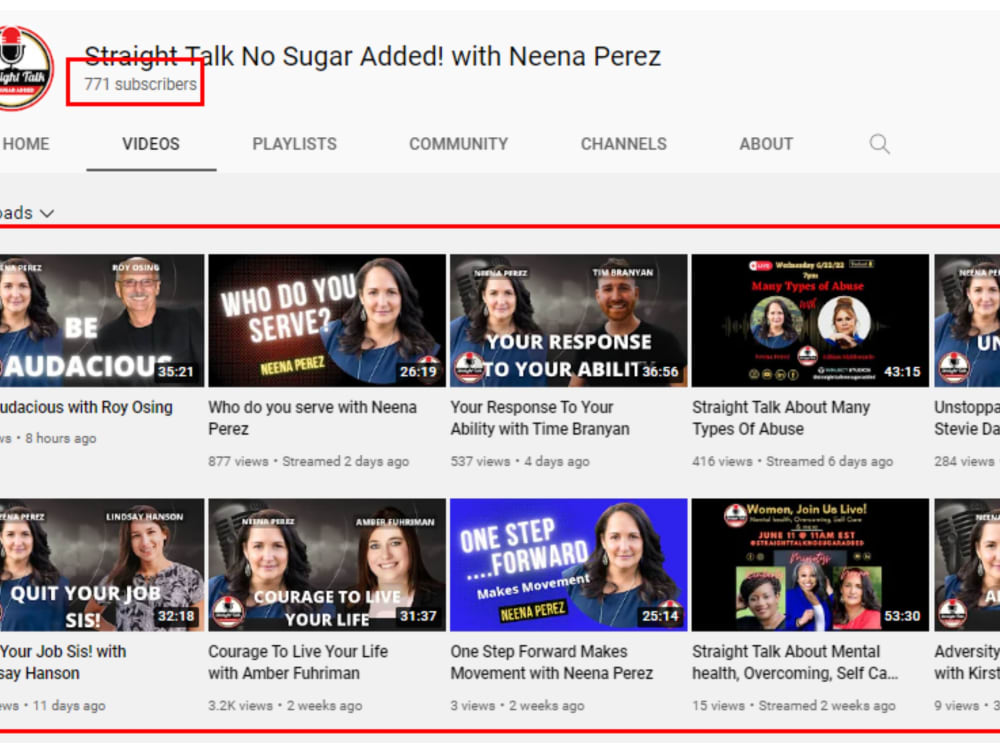
Task: Open title 'Courage To Live Your Life with Amber Fuhriman'
Action: (298, 662)
